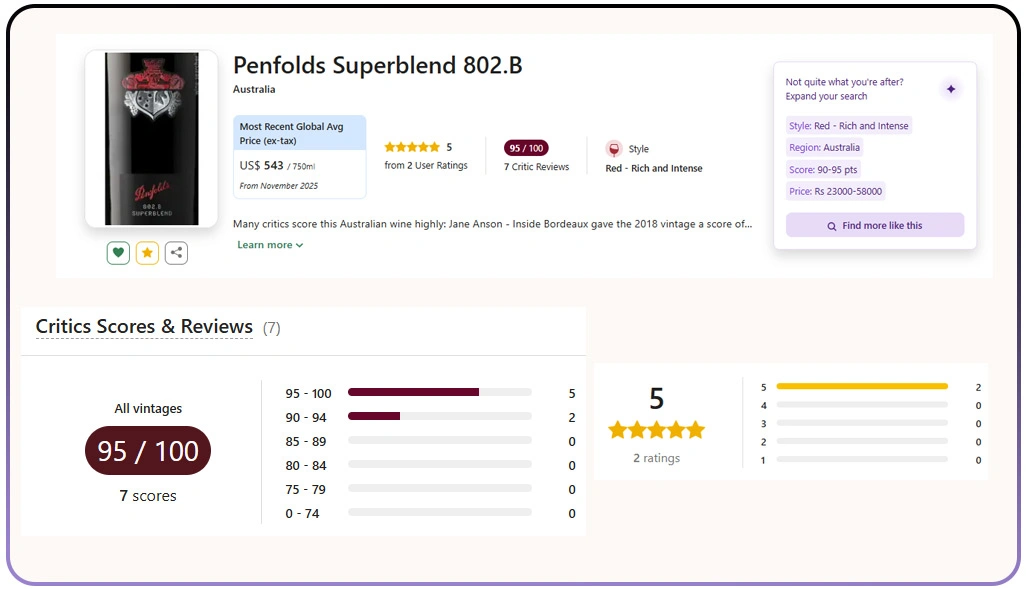Select the Style: Red filter chip

[x=849, y=125]
